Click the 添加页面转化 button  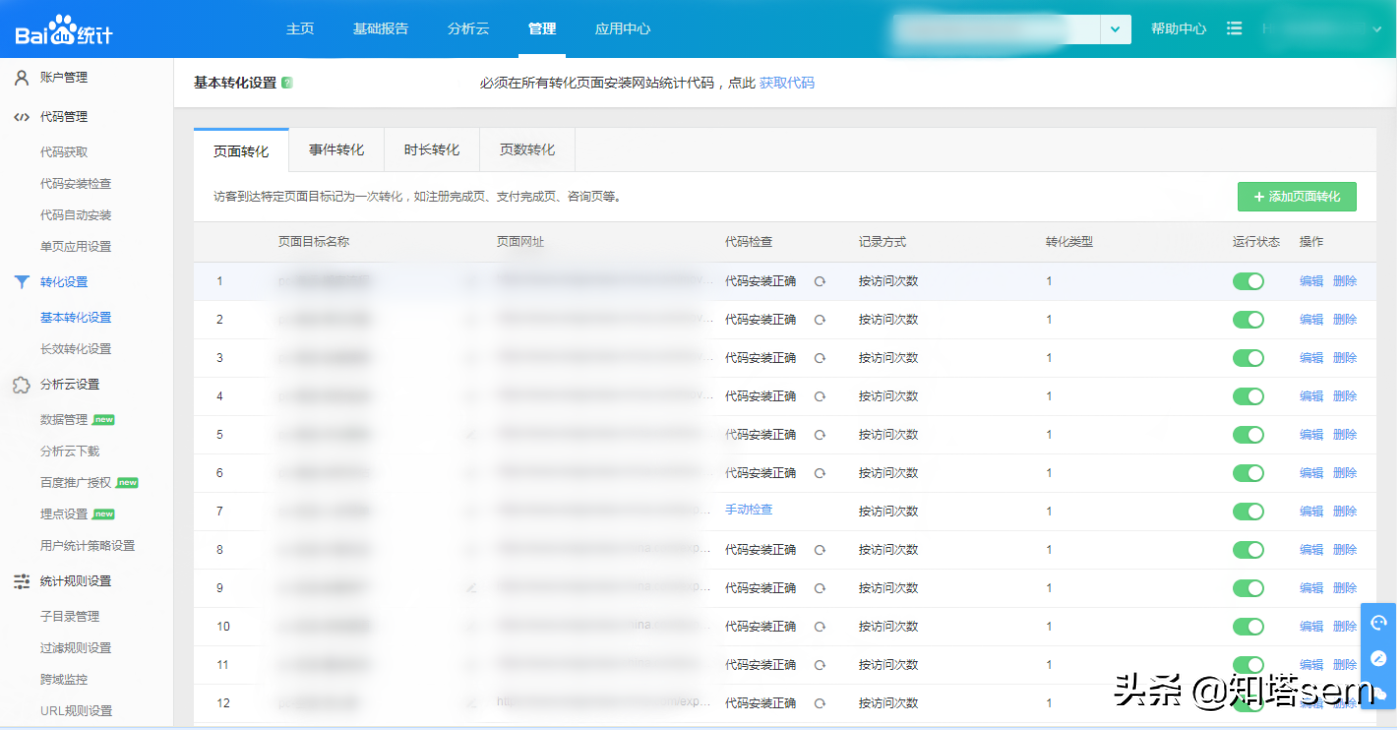(x=1297, y=197)
